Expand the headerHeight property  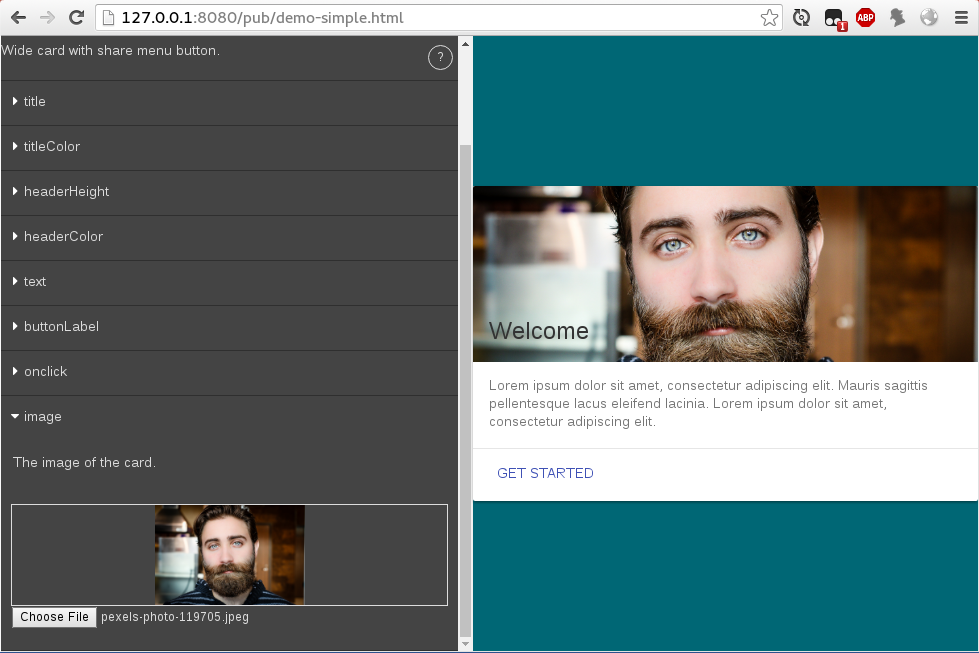(x=229, y=192)
